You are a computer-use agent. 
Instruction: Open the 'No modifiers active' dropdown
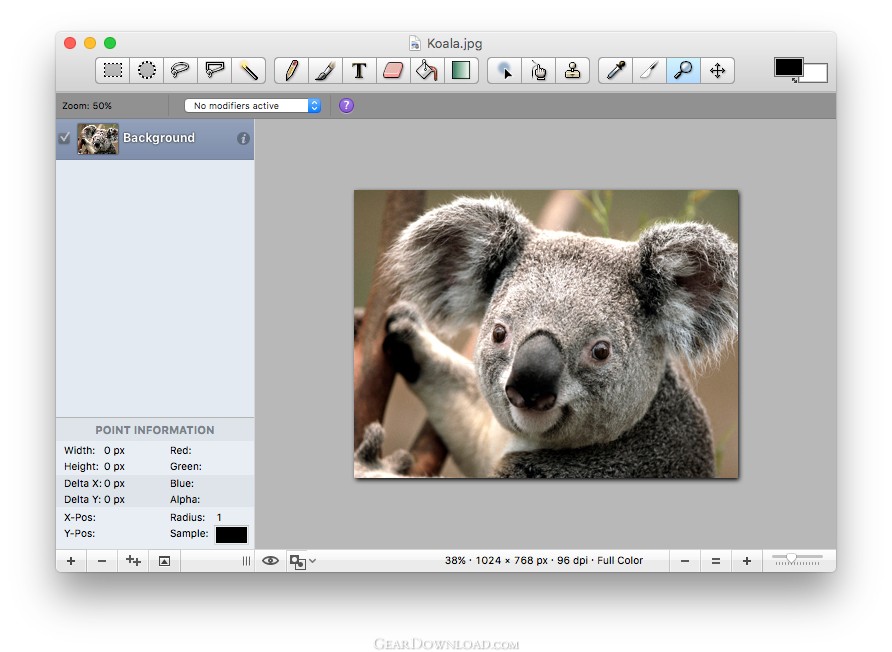(x=252, y=105)
